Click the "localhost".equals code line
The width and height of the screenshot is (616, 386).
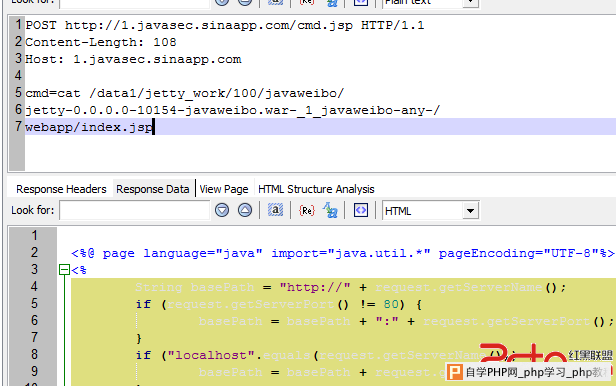coord(325,355)
